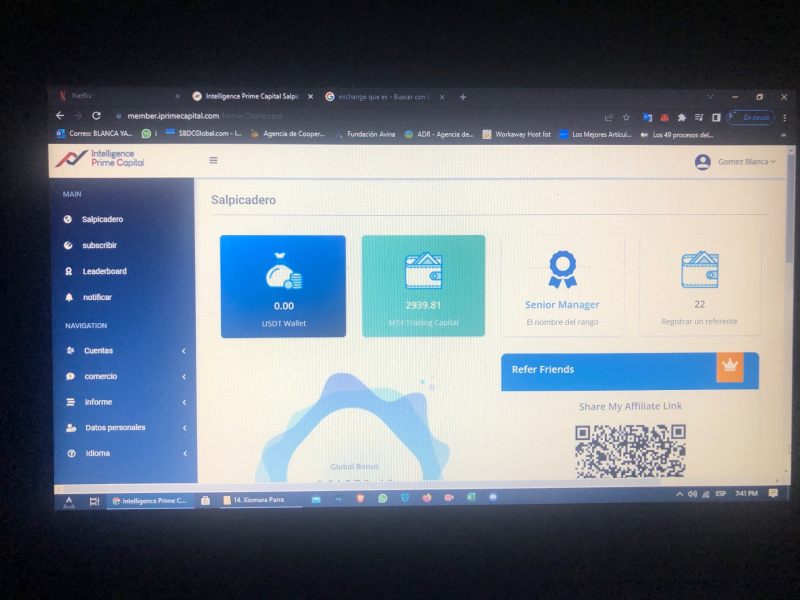The height and width of the screenshot is (600, 800).
Task: Expand the Idioma language chevron
Action: 185,454
